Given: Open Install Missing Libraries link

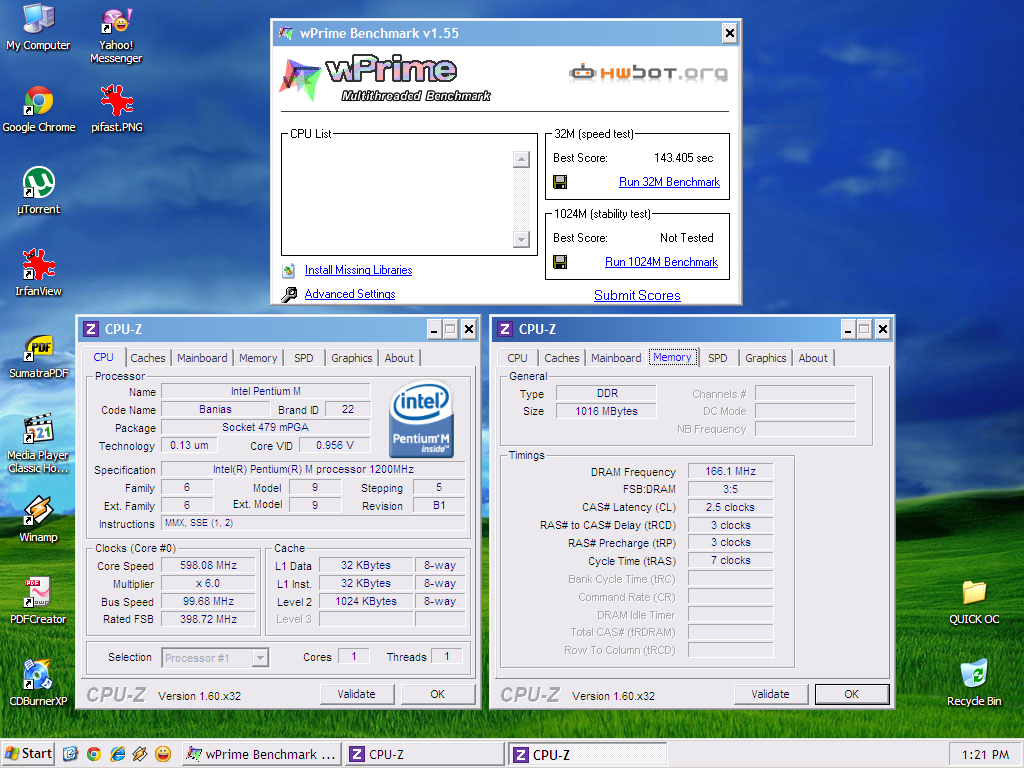Looking at the screenshot, I should point(359,270).
